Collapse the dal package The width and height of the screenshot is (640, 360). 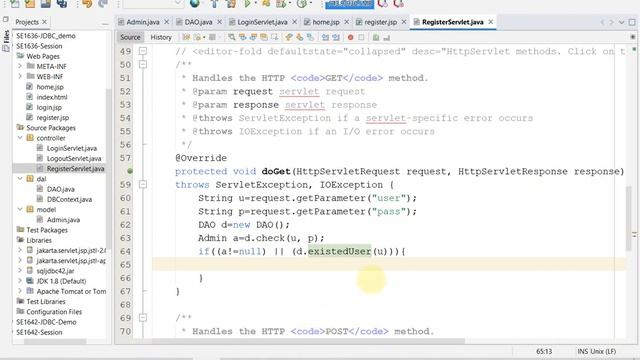click(x=20, y=179)
